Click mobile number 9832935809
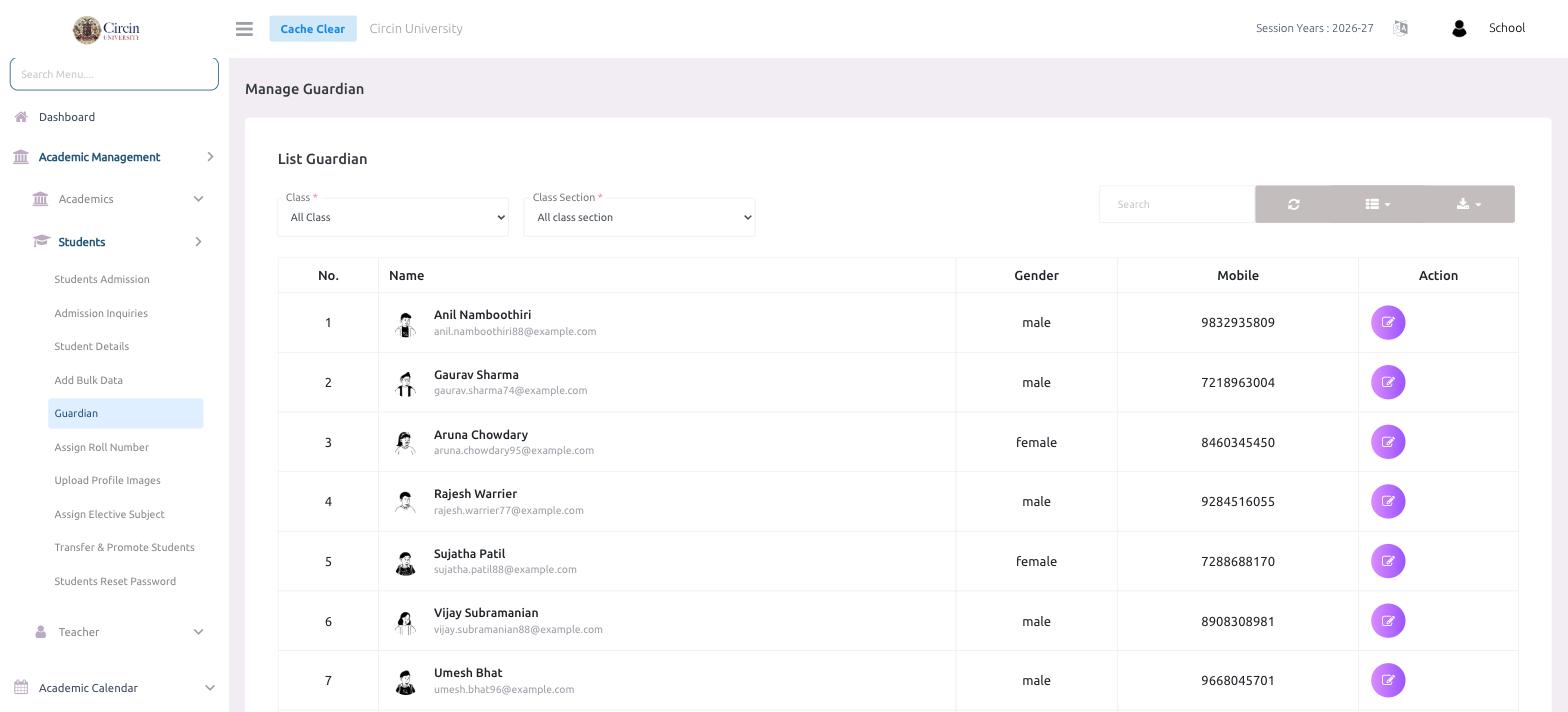This screenshot has height=712, width=1568. click(1238, 323)
